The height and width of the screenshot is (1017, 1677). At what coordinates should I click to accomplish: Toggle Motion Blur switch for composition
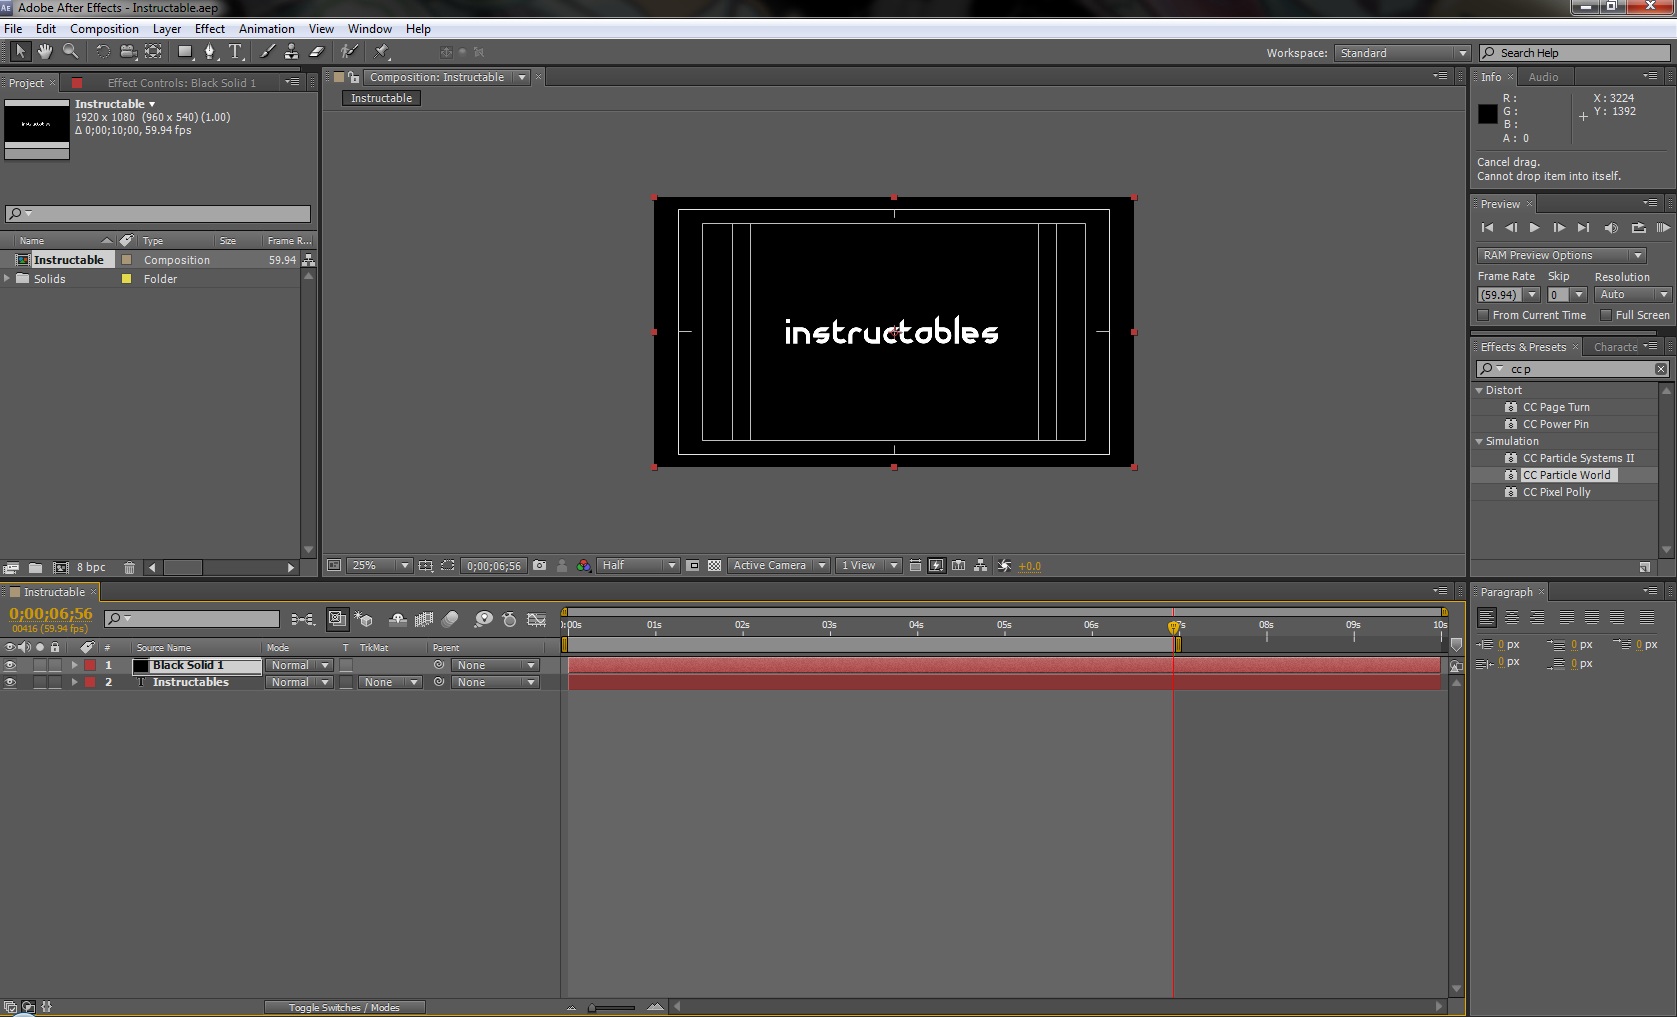(450, 620)
